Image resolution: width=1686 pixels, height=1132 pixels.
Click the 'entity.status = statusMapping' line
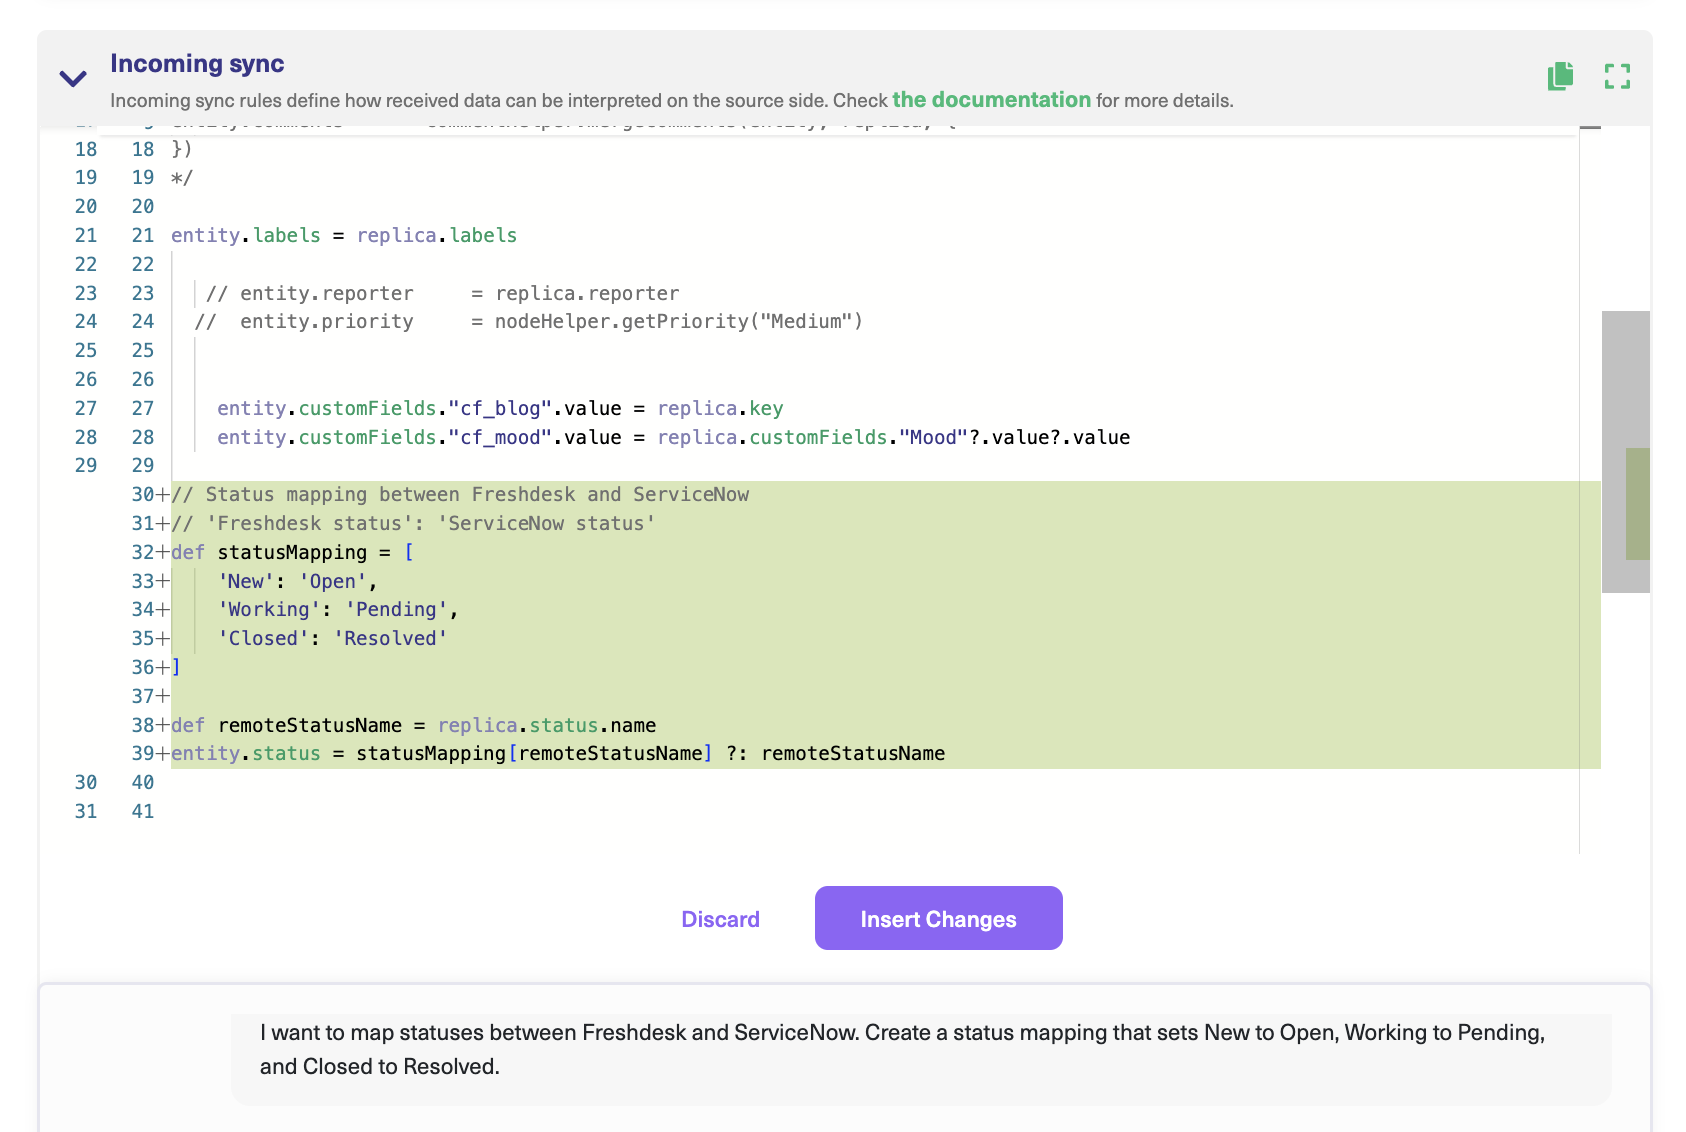point(558,753)
